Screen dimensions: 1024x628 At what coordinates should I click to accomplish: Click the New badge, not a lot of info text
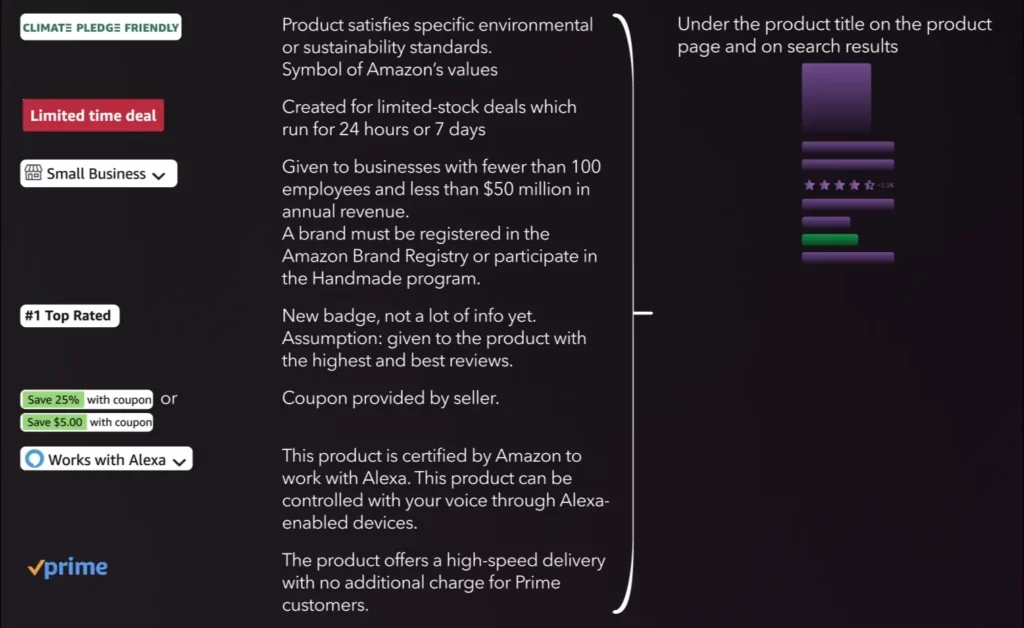pyautogui.click(x=409, y=316)
